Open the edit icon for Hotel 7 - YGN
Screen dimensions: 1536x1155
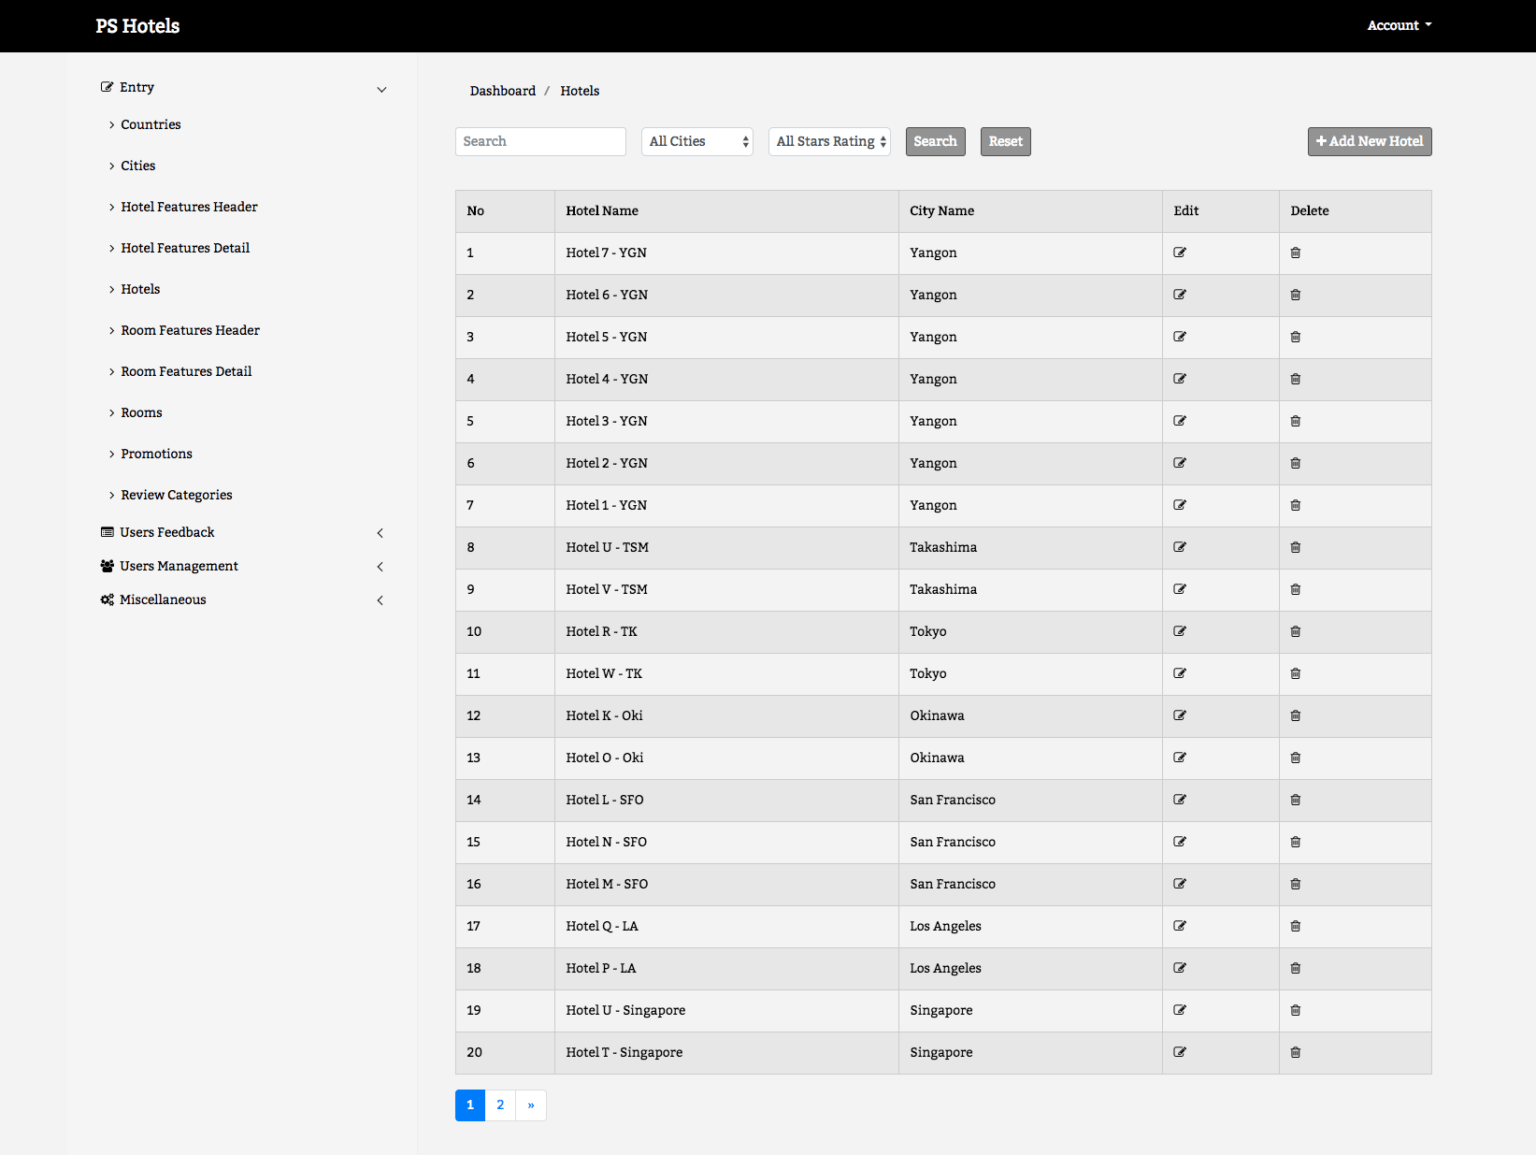(1180, 253)
